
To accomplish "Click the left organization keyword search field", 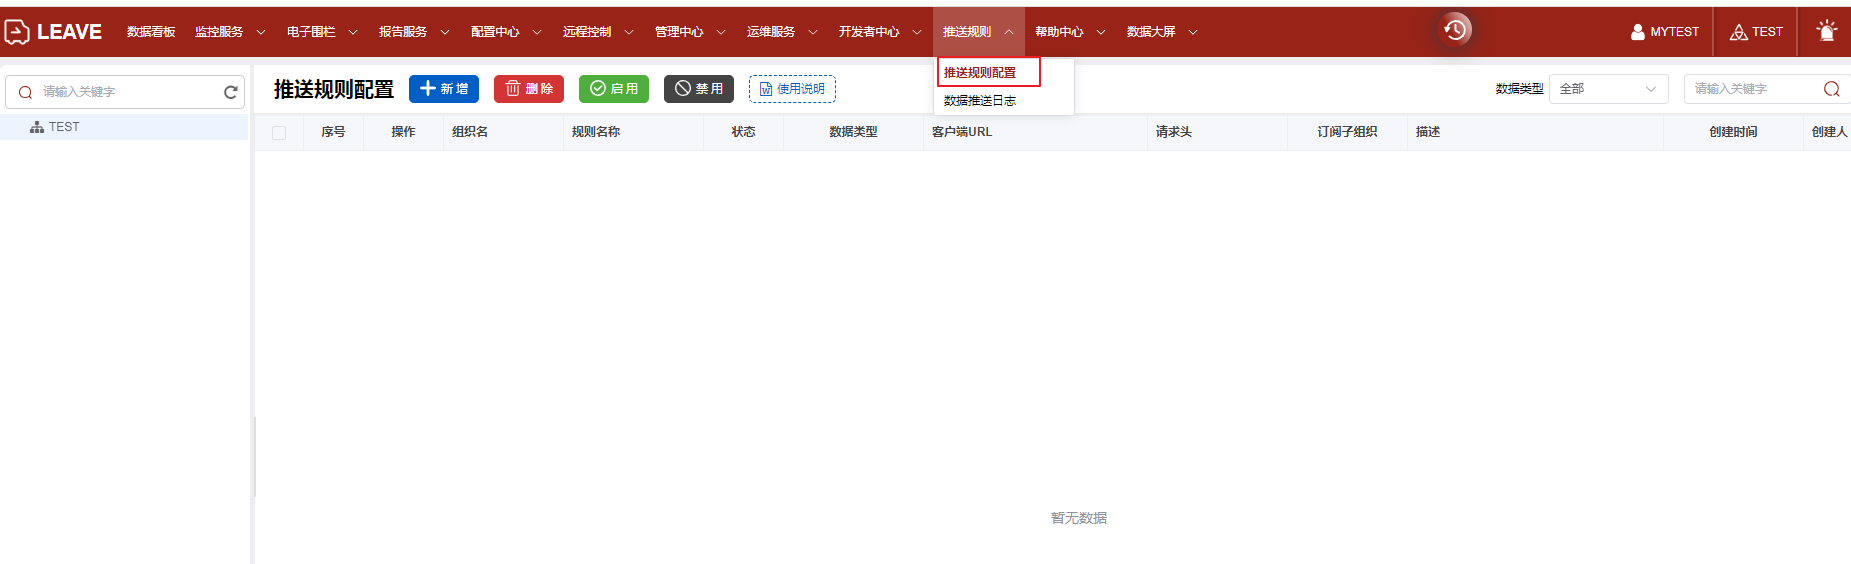I will (x=125, y=92).
